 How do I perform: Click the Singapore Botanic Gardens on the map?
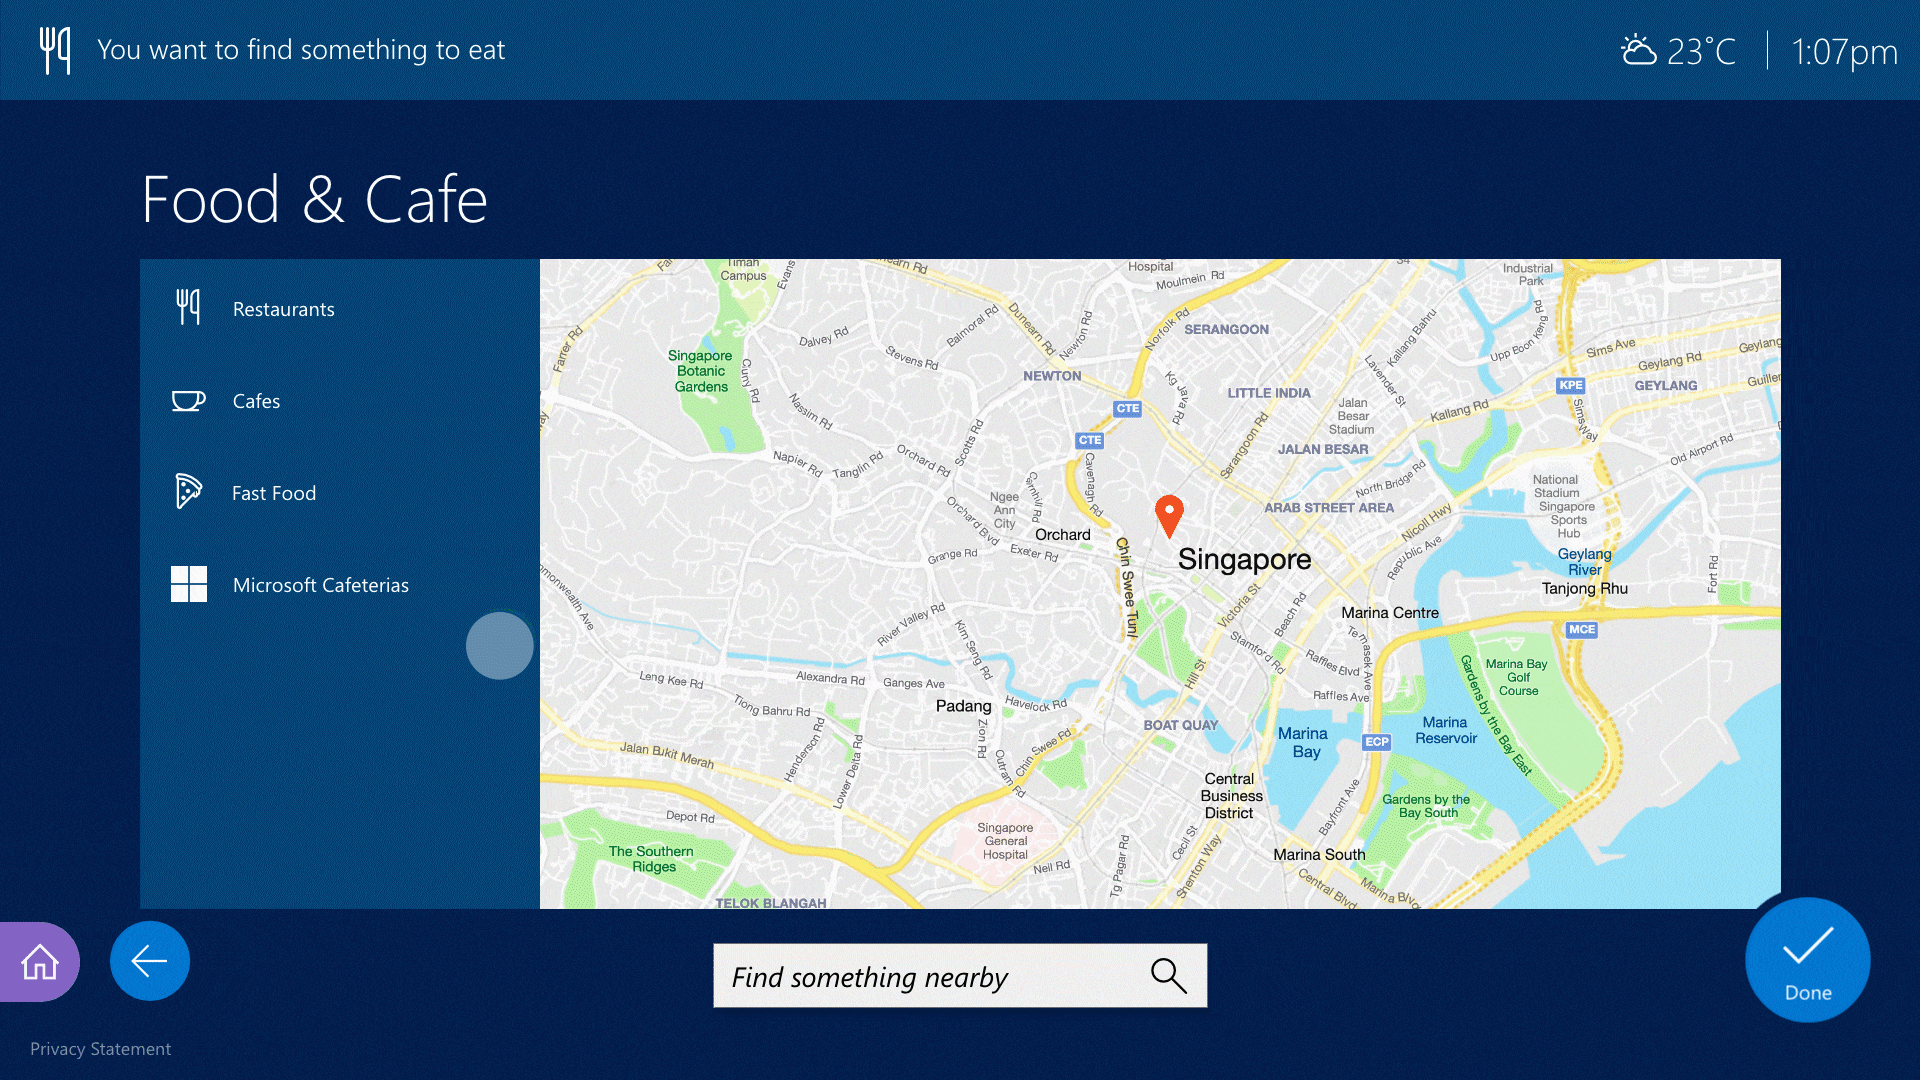[x=700, y=370]
